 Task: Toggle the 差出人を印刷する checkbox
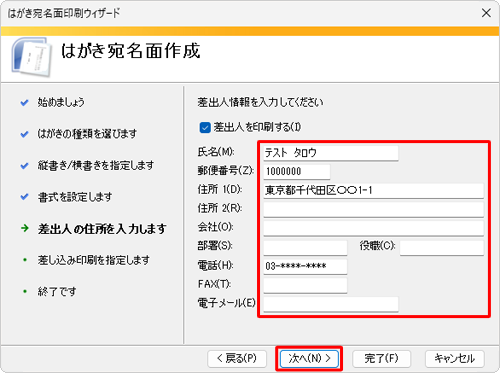tap(205, 127)
